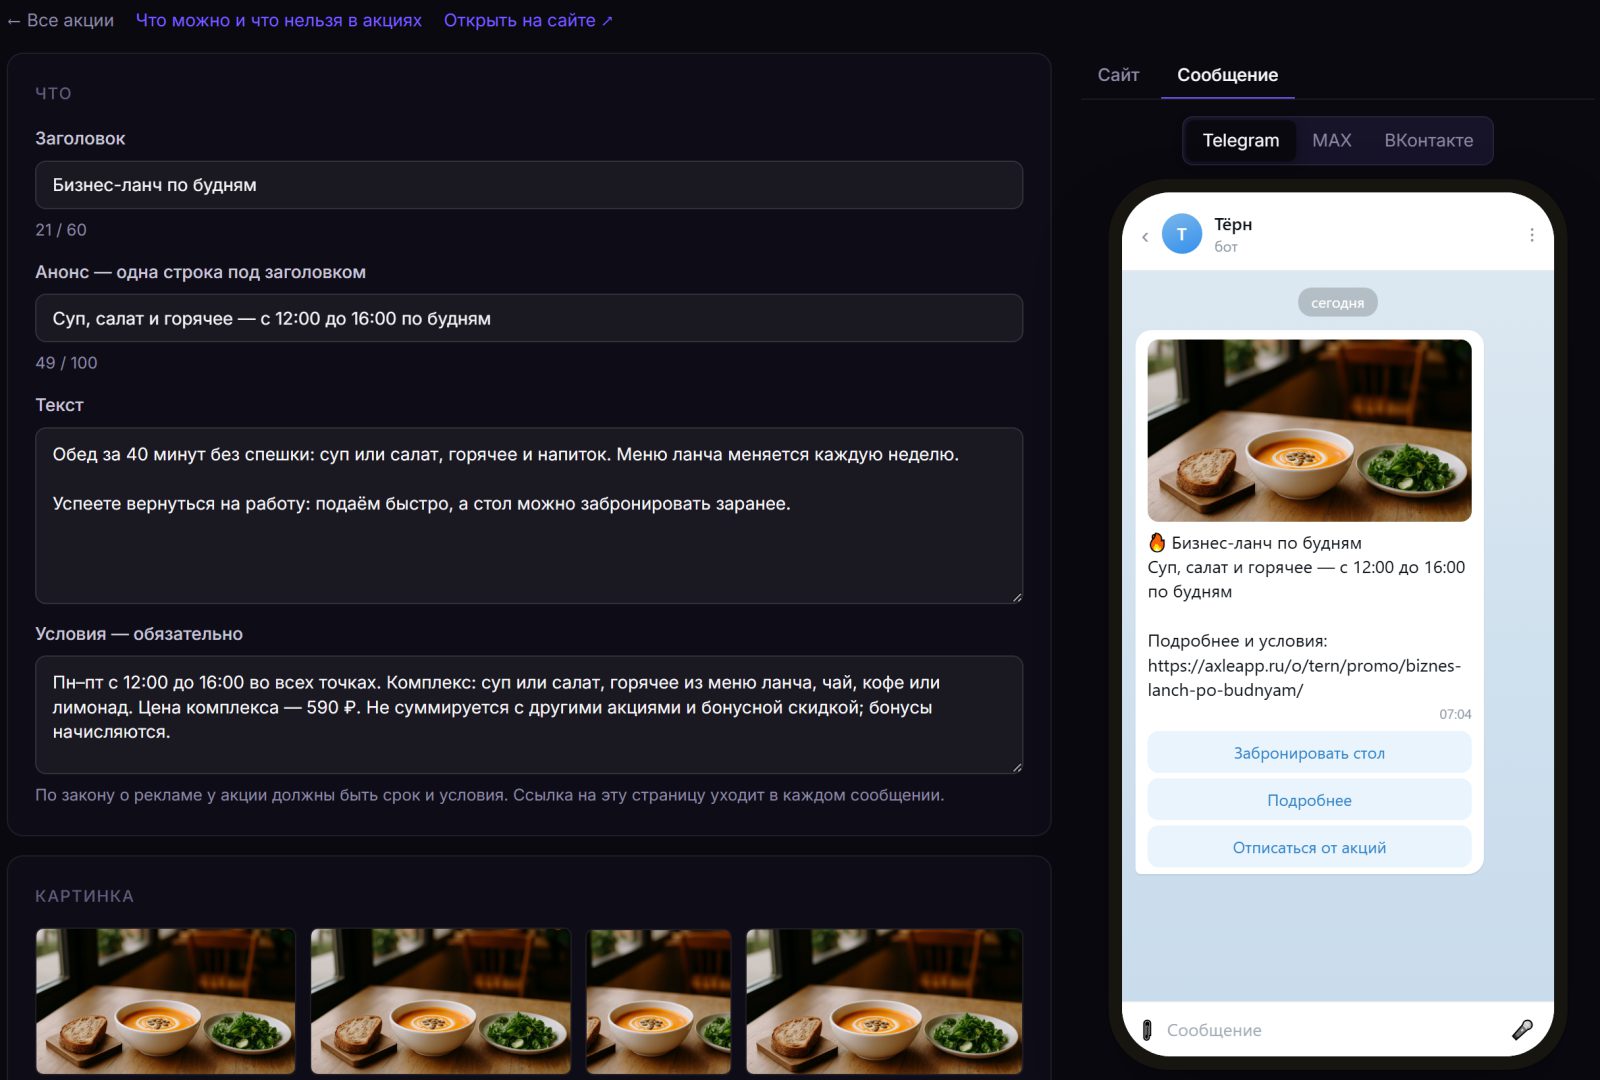Switch to the Сайт preview tab
The image size is (1600, 1080).
pos(1118,75)
